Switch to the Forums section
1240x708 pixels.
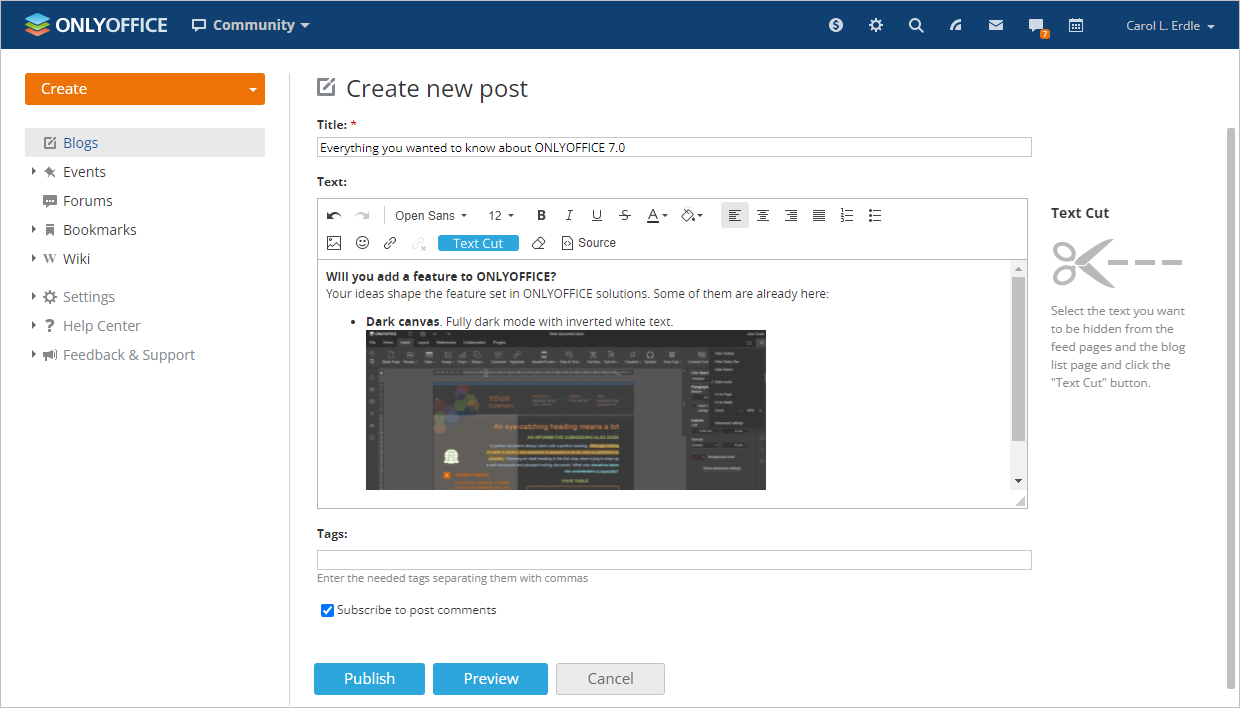89,200
